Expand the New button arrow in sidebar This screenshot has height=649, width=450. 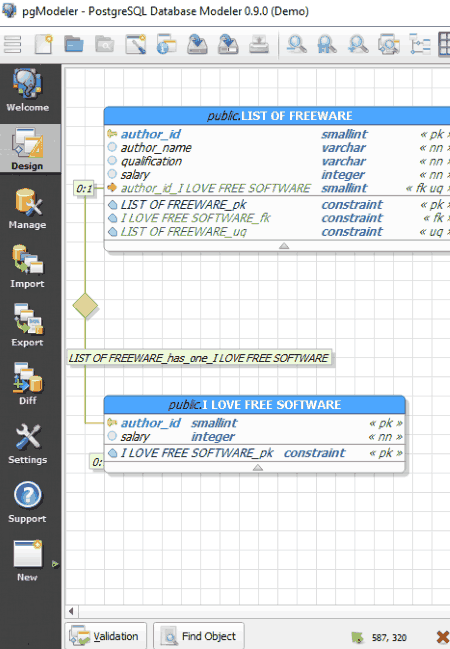click(55, 564)
